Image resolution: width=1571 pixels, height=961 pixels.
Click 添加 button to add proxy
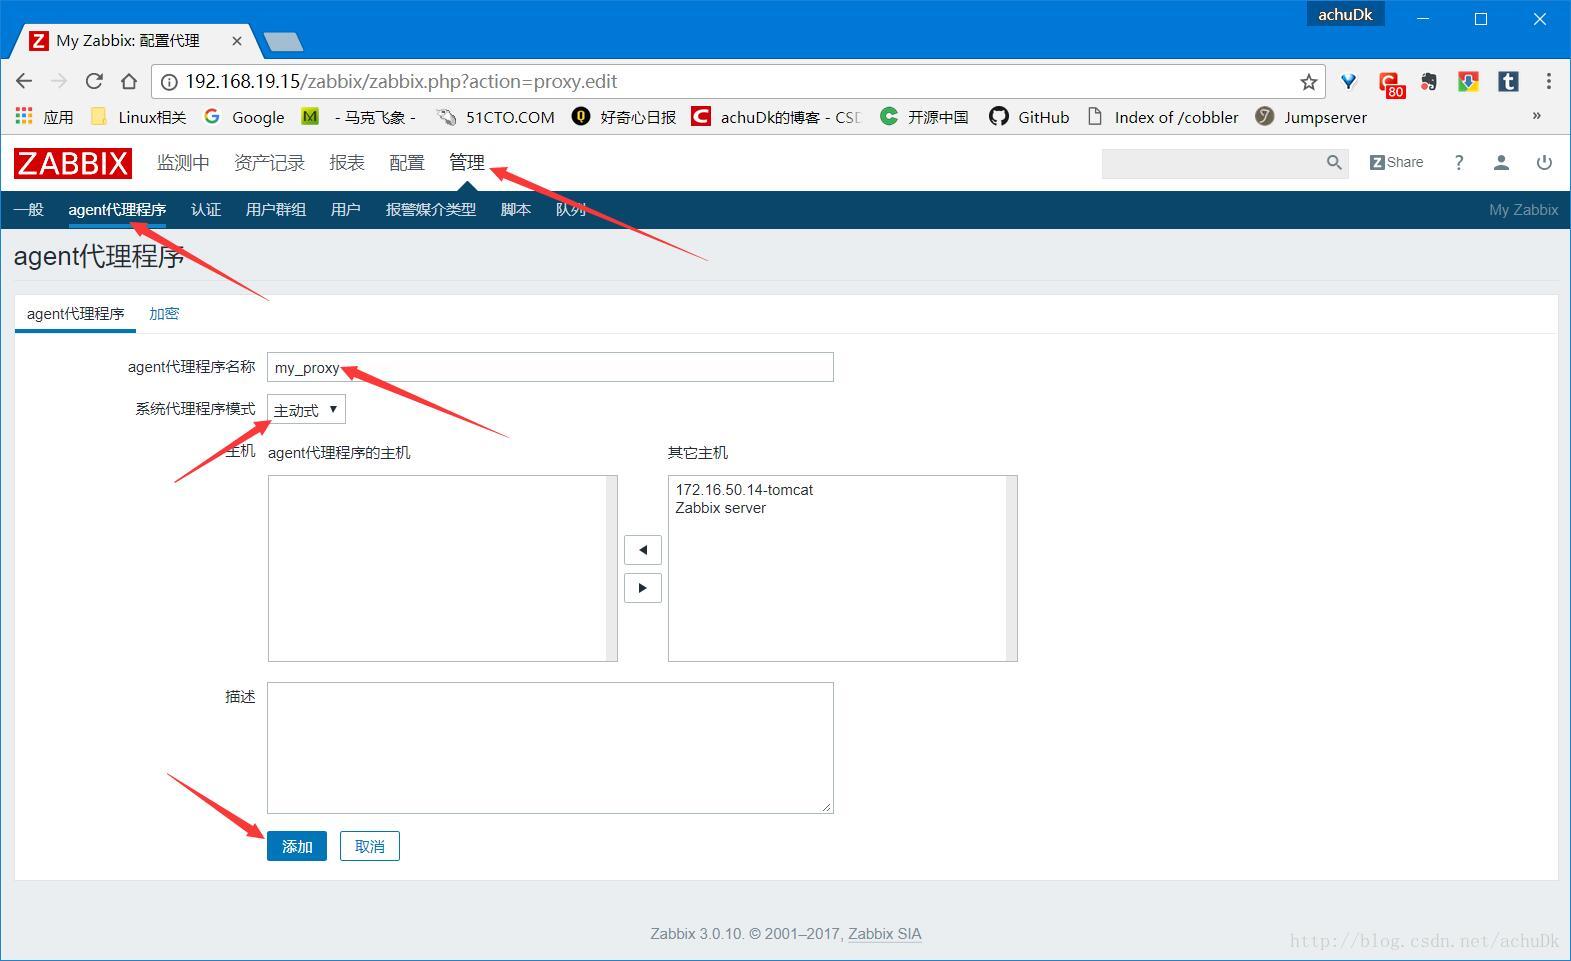tap(297, 846)
